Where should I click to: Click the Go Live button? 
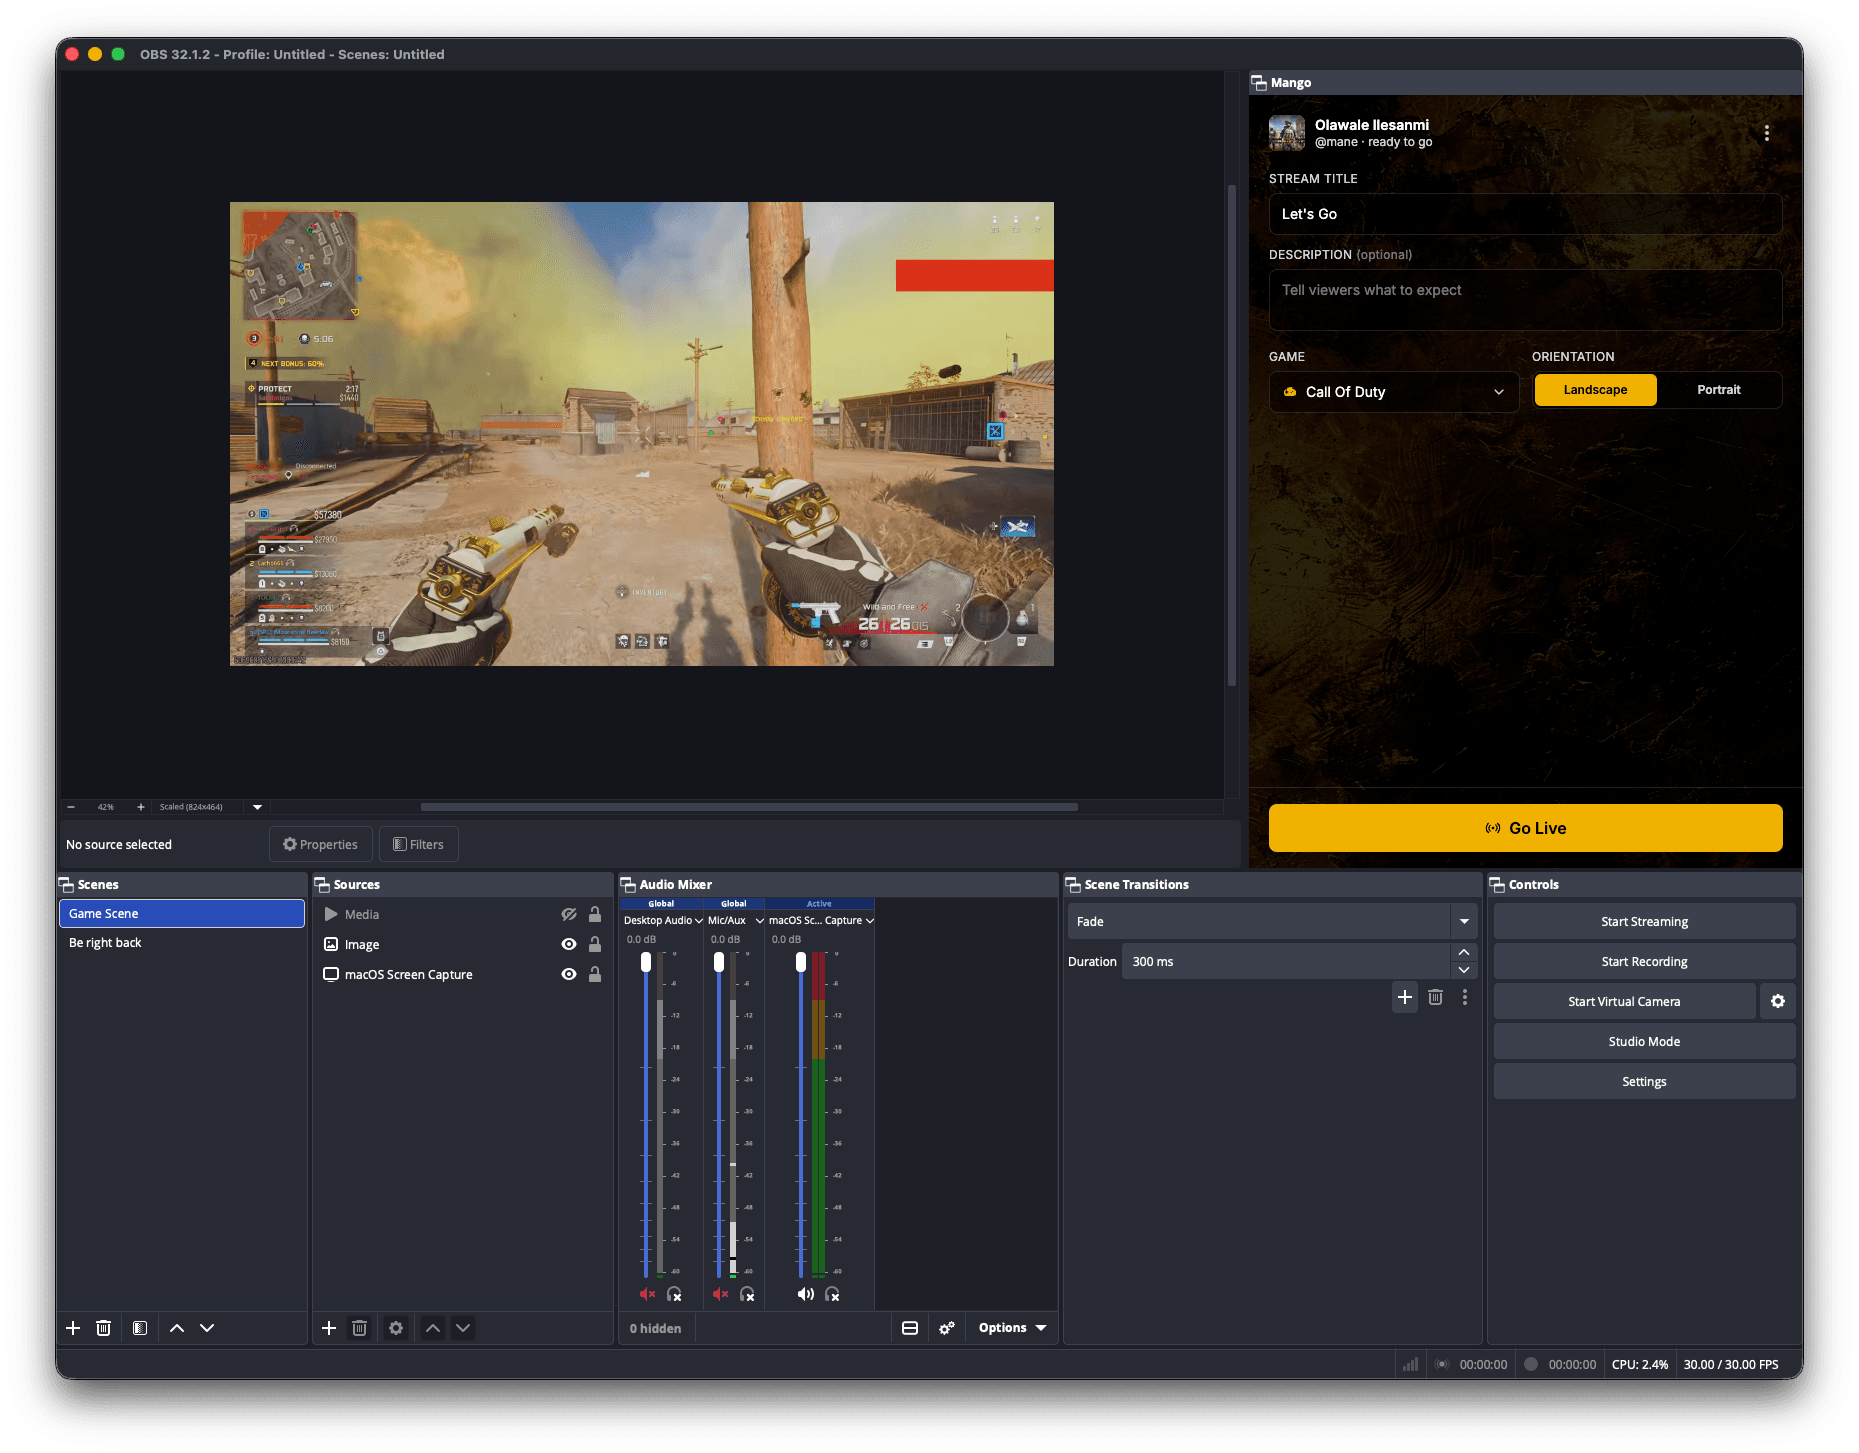[1525, 828]
